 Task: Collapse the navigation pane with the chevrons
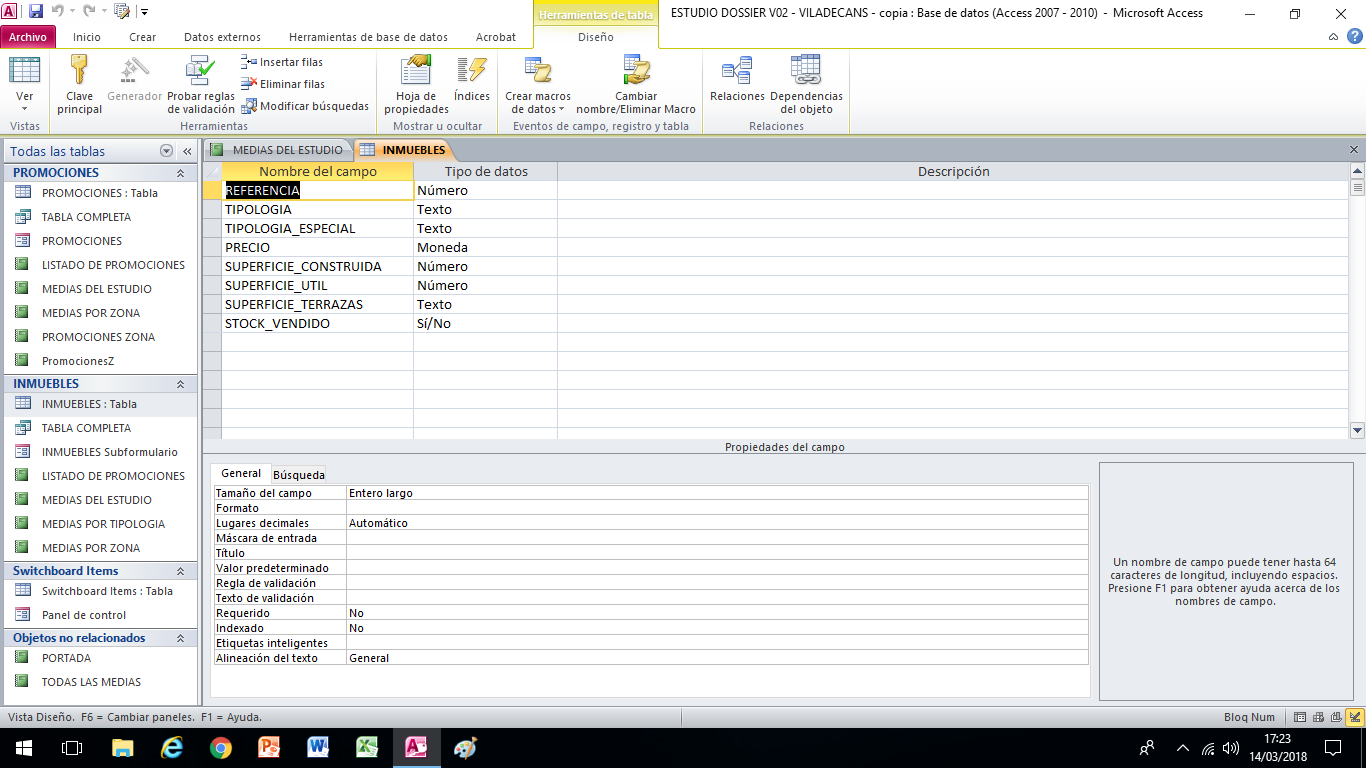pos(187,151)
